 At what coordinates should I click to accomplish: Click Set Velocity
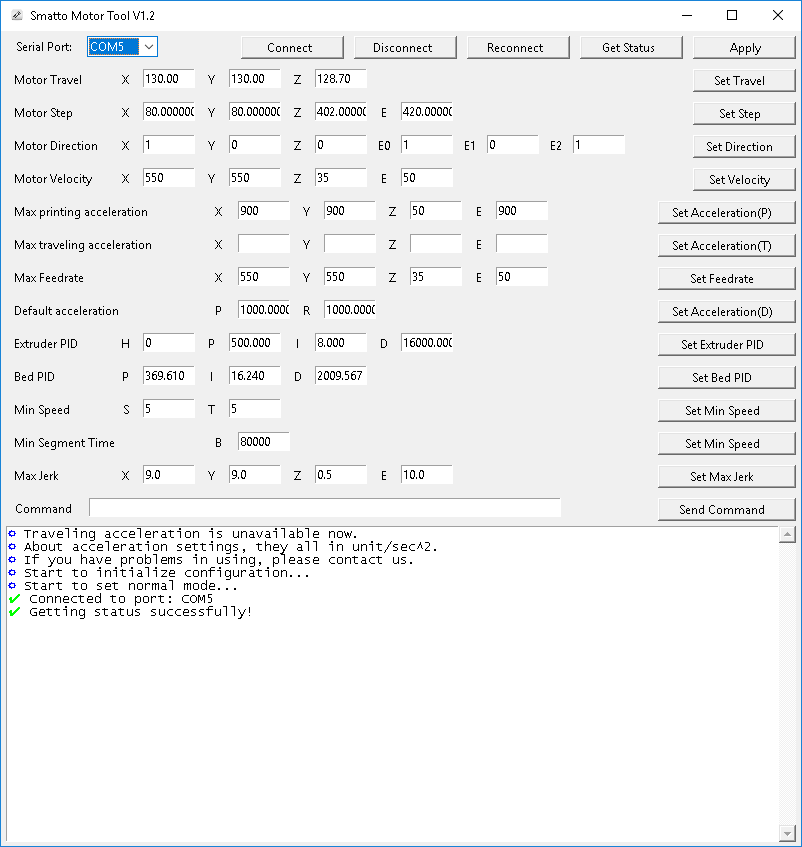[x=744, y=179]
